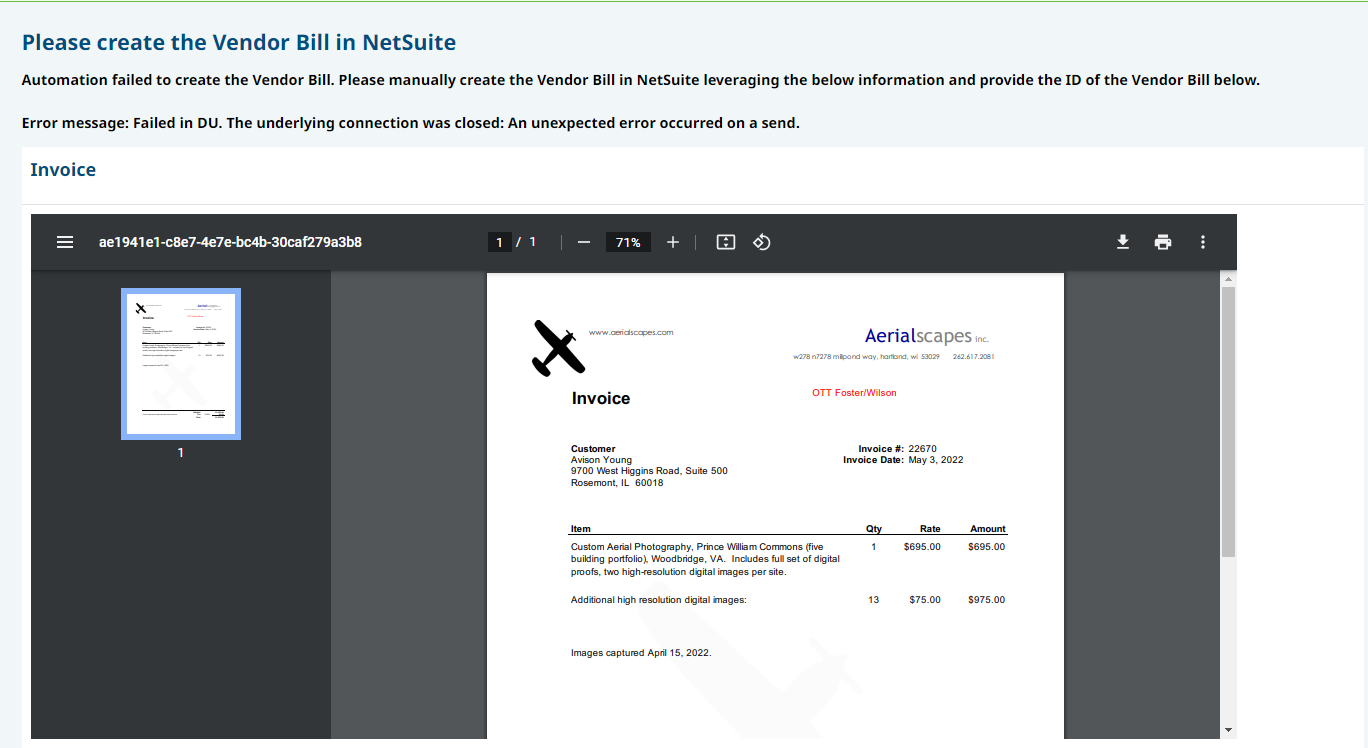The width and height of the screenshot is (1368, 748).
Task: Download the invoice PDF
Action: 1123,242
